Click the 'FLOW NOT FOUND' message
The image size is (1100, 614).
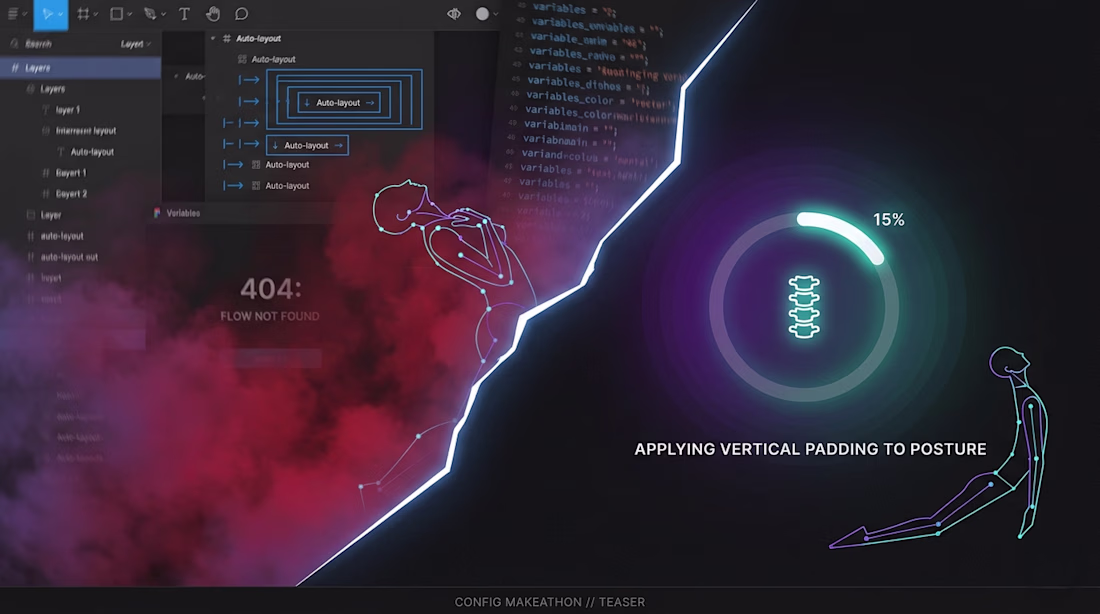(x=269, y=316)
